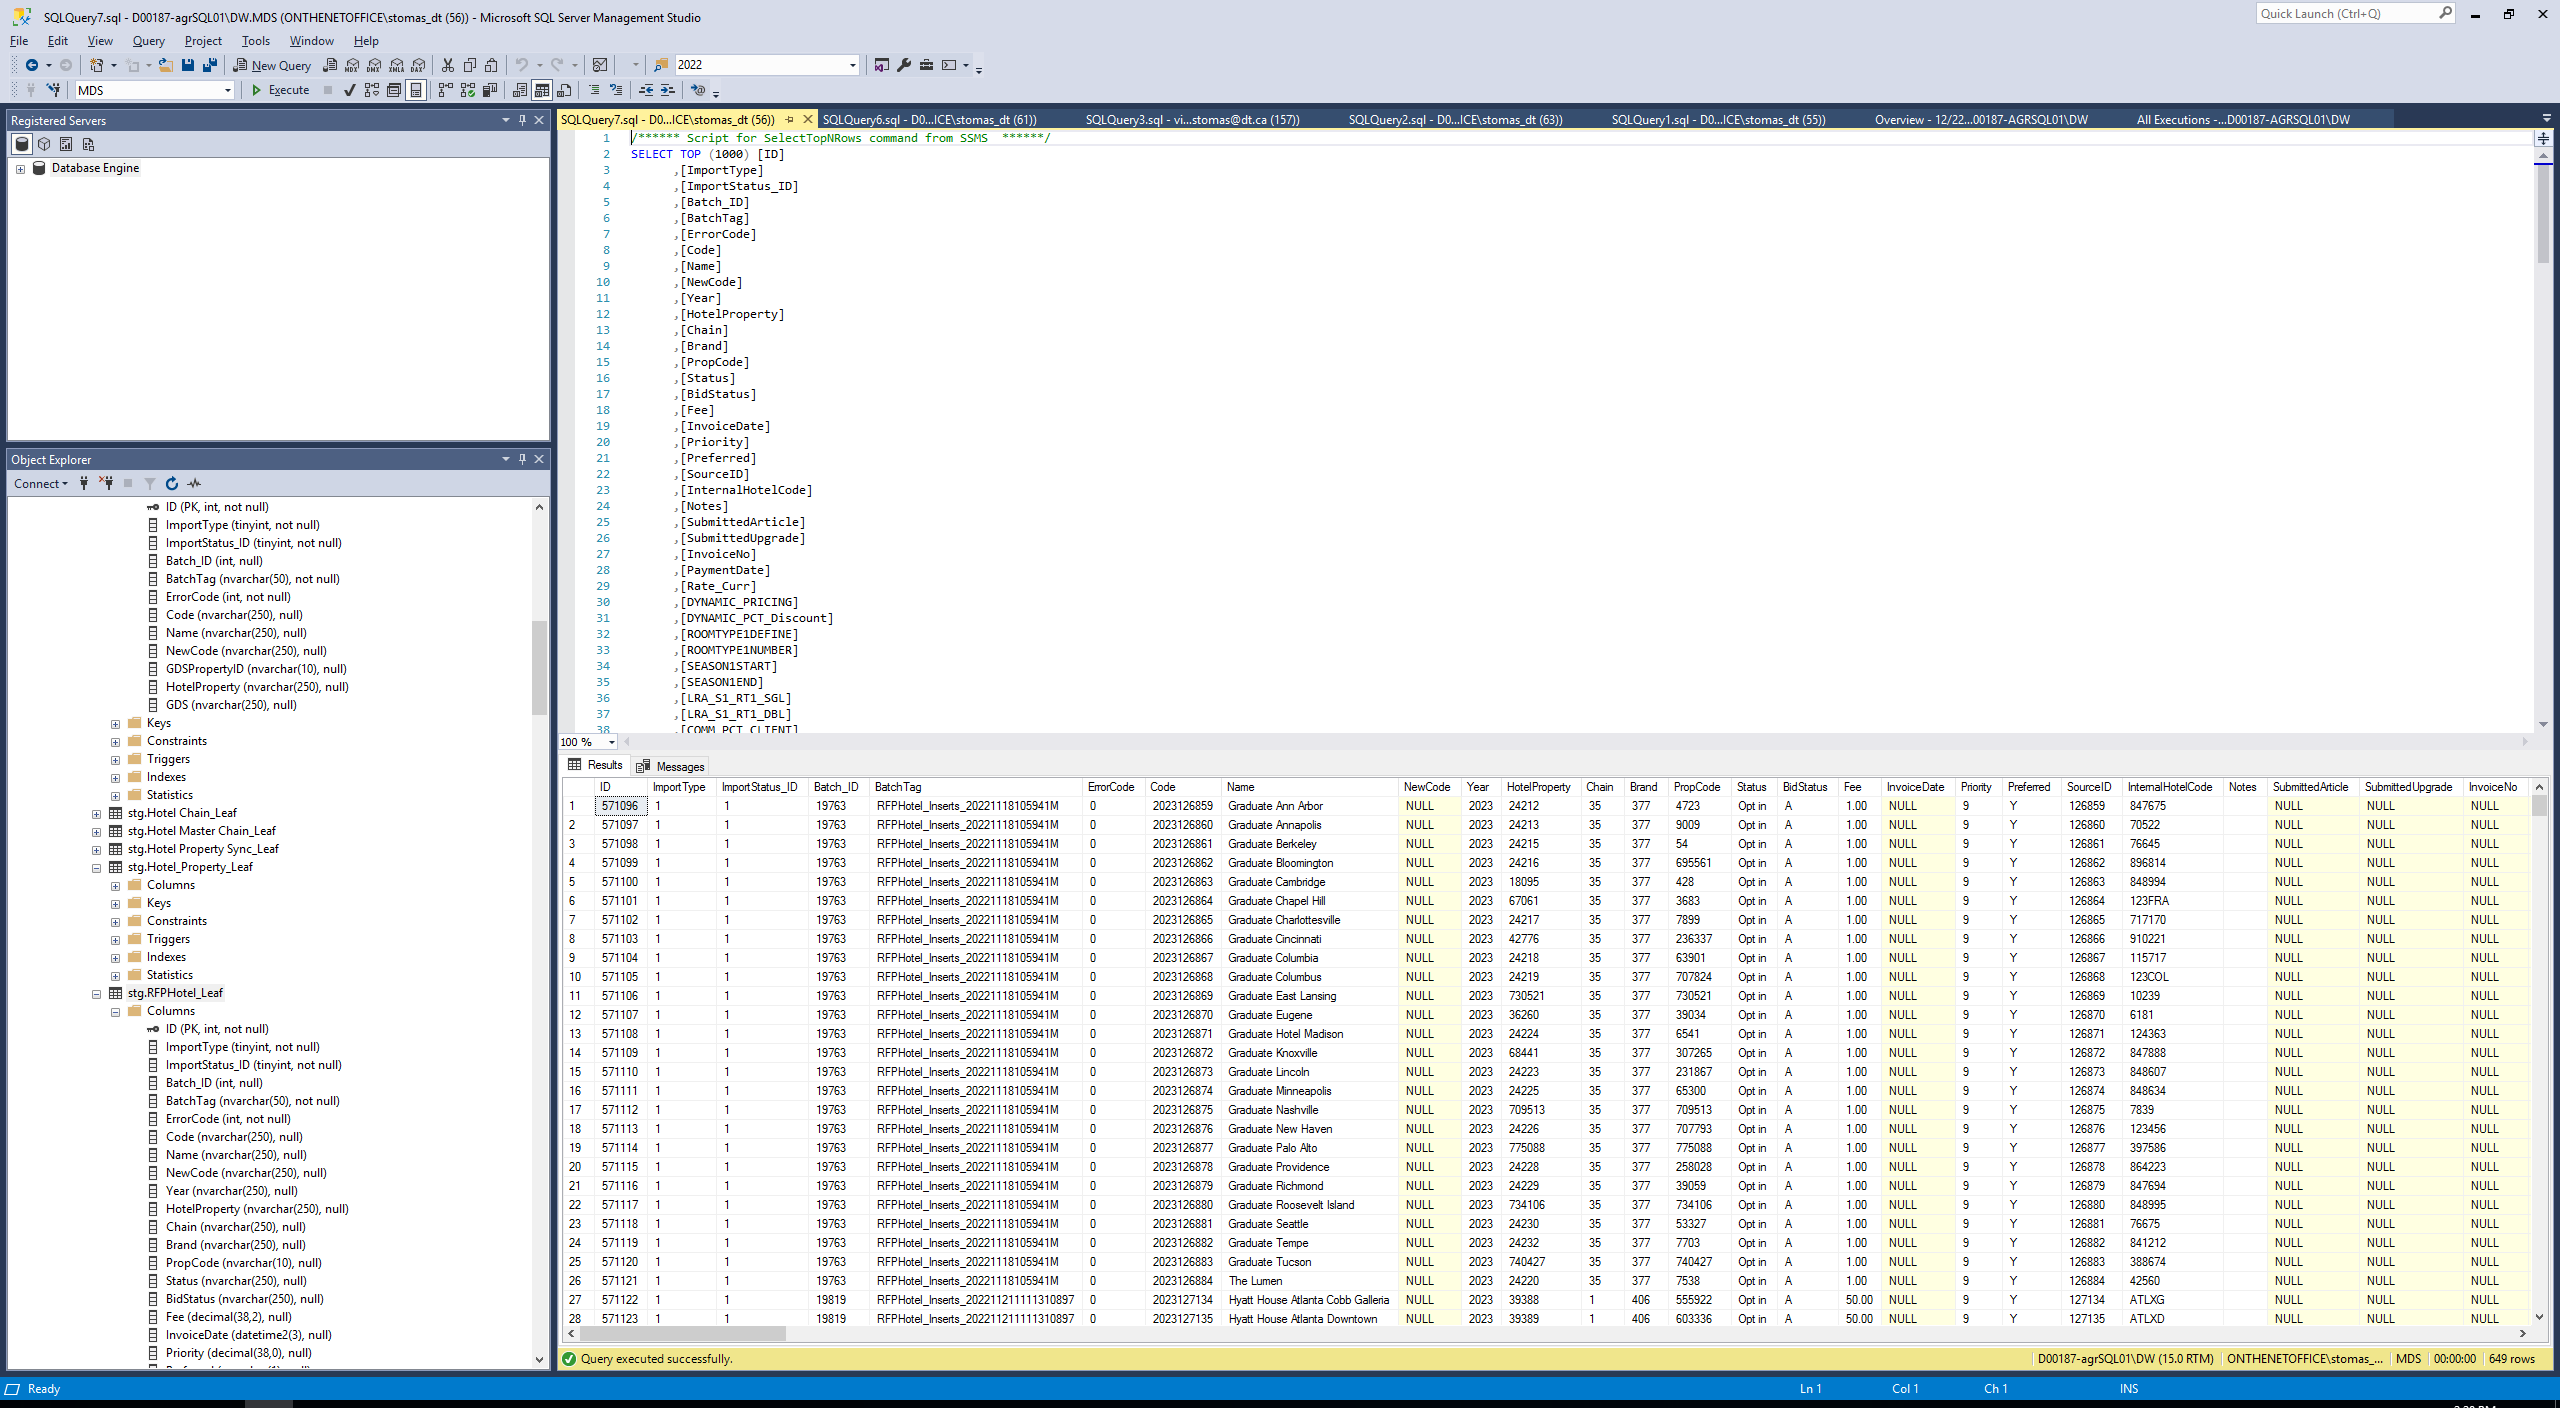Switch to the SQLQuery6.sql tab
This screenshot has width=2560, height=1408.
pos(928,119)
